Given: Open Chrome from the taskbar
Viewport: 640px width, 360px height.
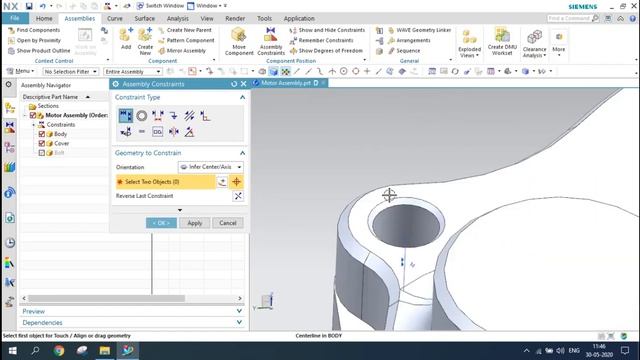Looking at the screenshot, I should (x=59, y=351).
